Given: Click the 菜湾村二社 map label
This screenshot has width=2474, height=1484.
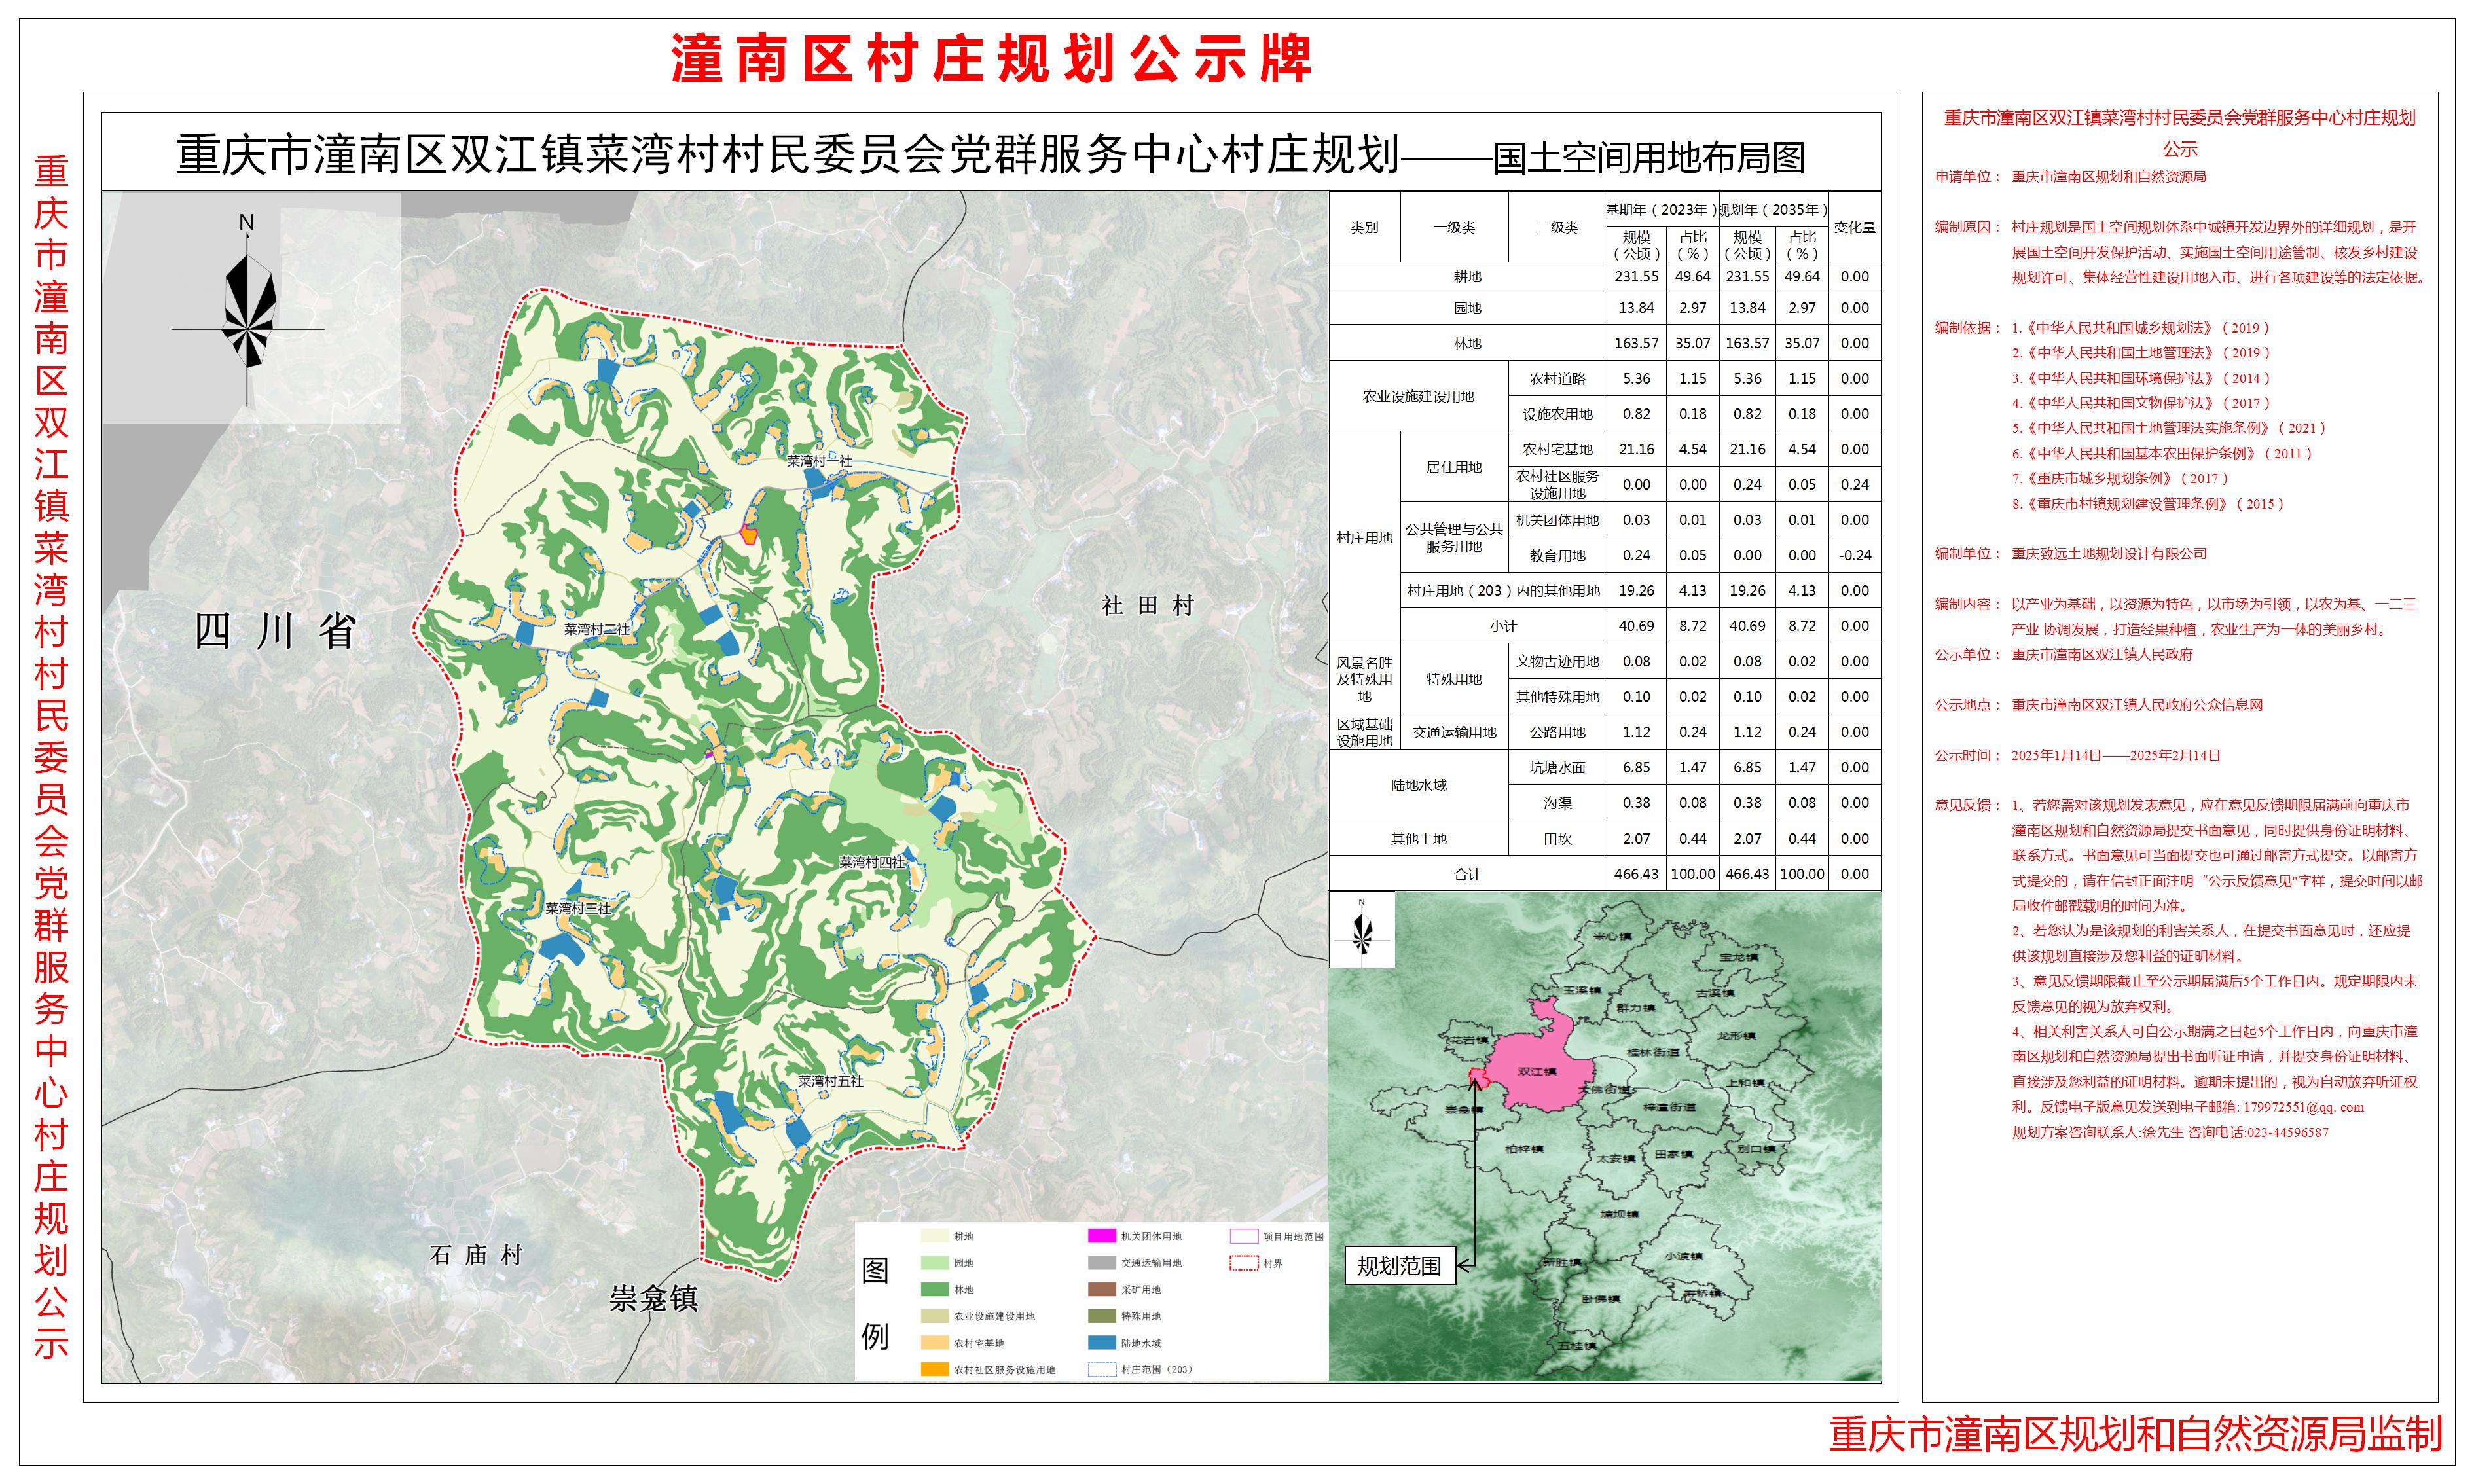Looking at the screenshot, I should click(597, 629).
